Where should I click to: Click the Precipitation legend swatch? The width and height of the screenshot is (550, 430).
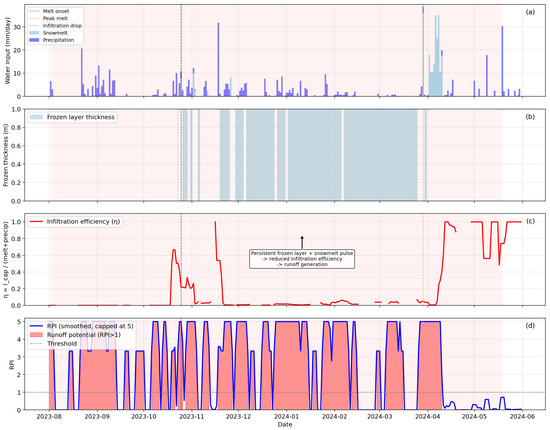pyautogui.click(x=34, y=40)
